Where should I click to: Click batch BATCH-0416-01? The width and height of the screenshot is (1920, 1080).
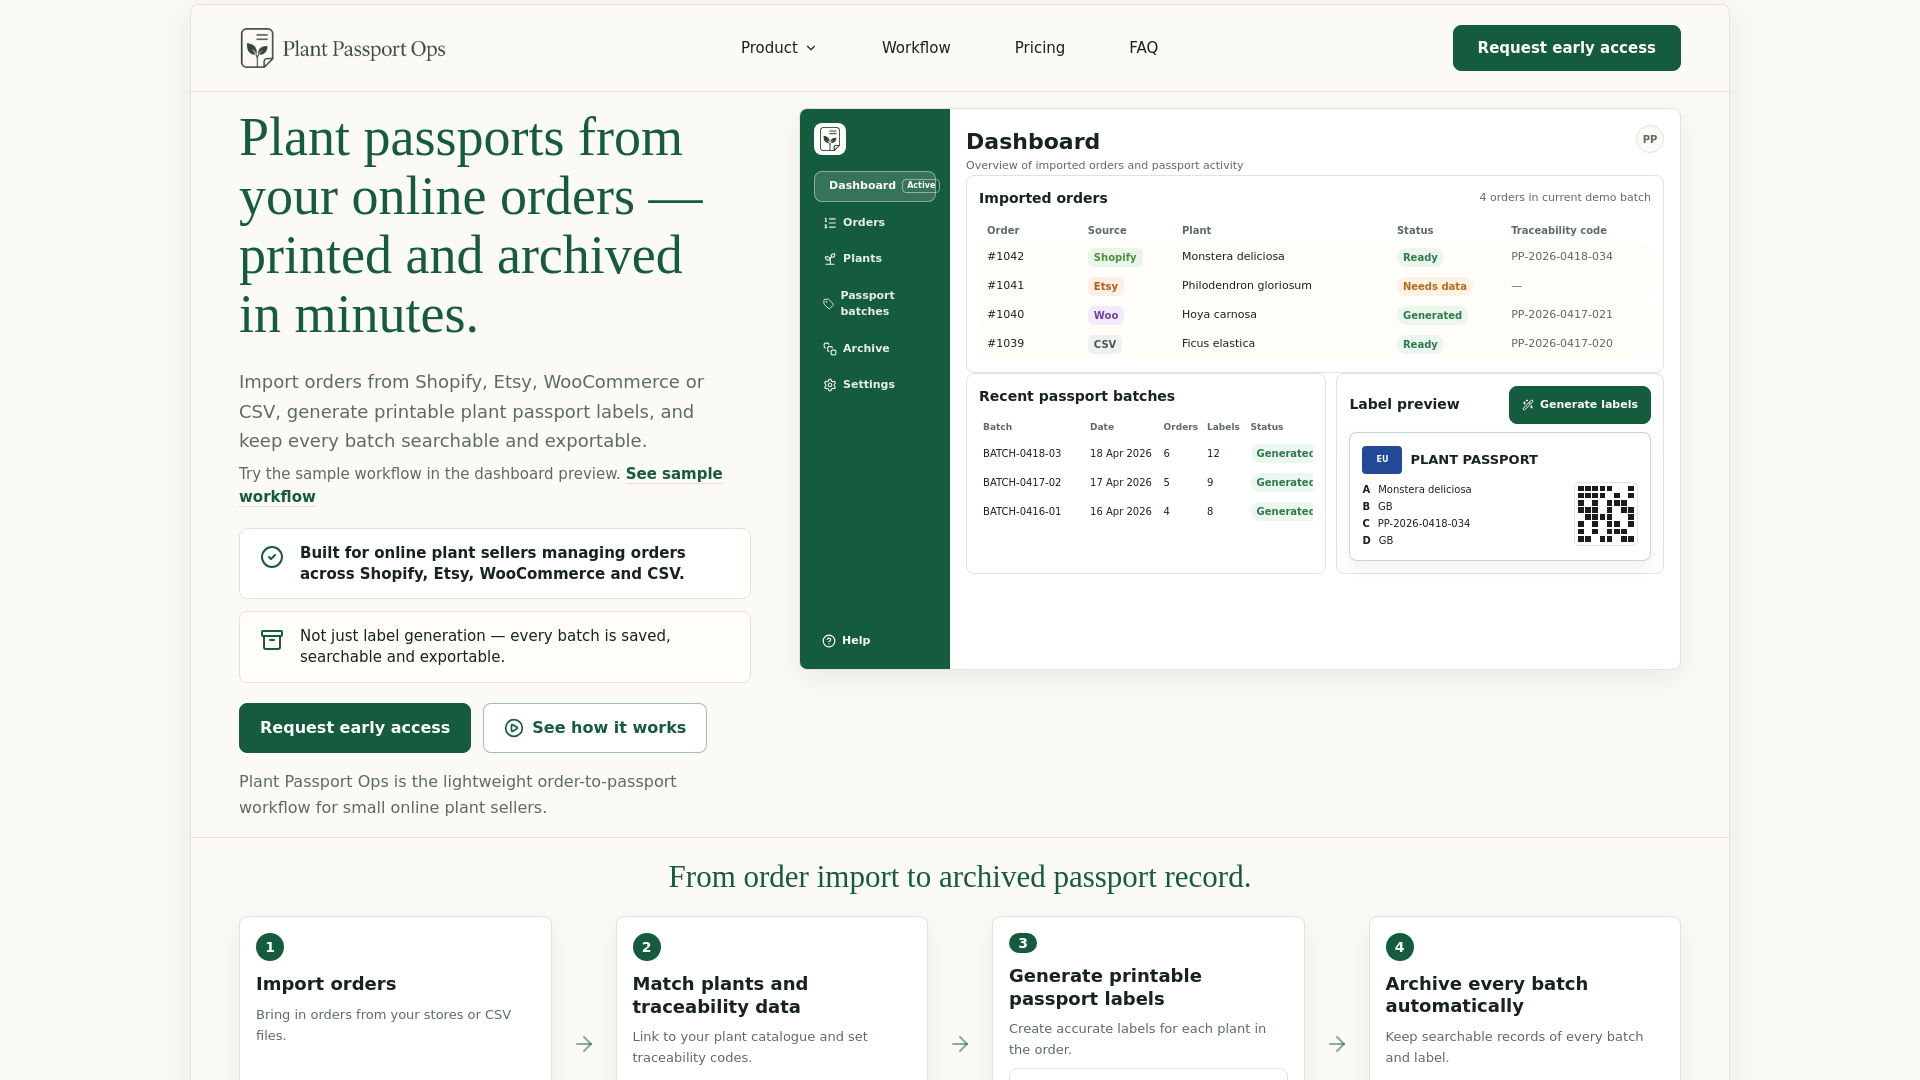tap(1022, 512)
